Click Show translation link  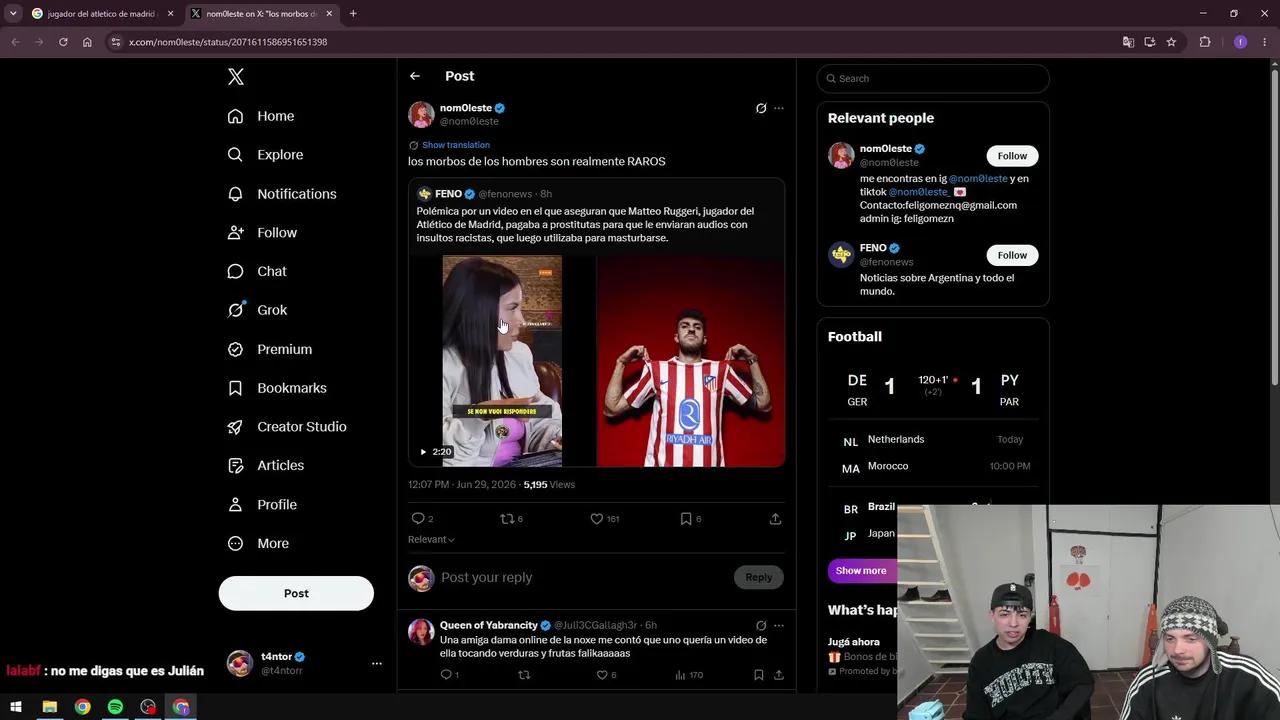(456, 145)
